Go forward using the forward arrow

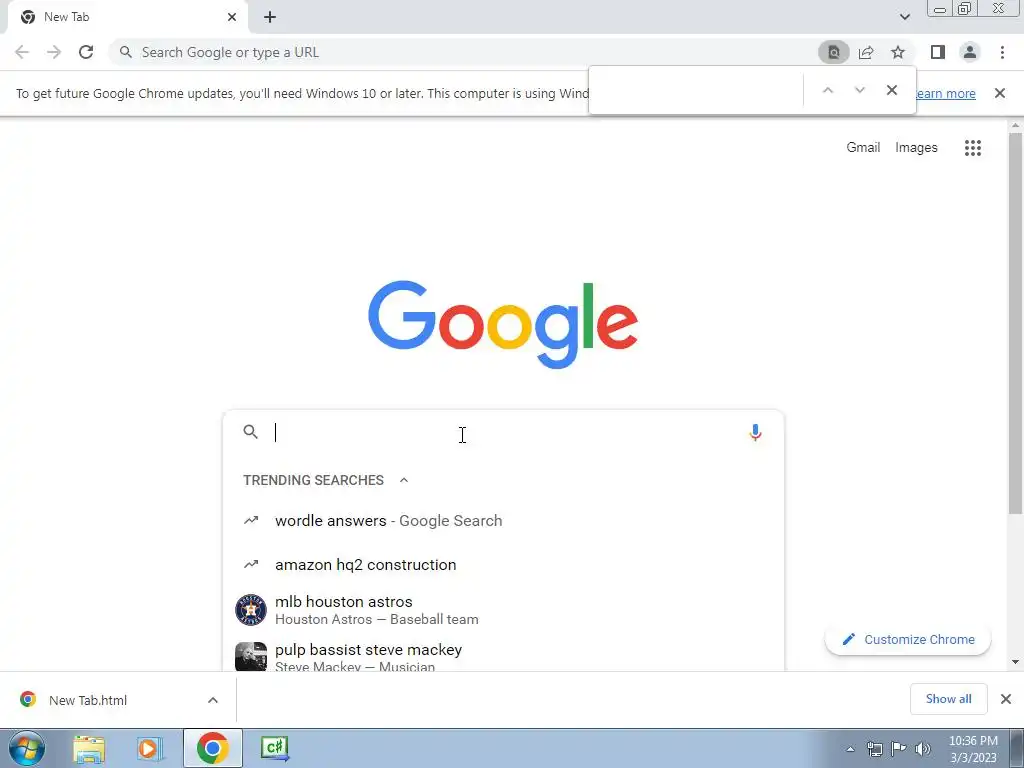tap(54, 52)
